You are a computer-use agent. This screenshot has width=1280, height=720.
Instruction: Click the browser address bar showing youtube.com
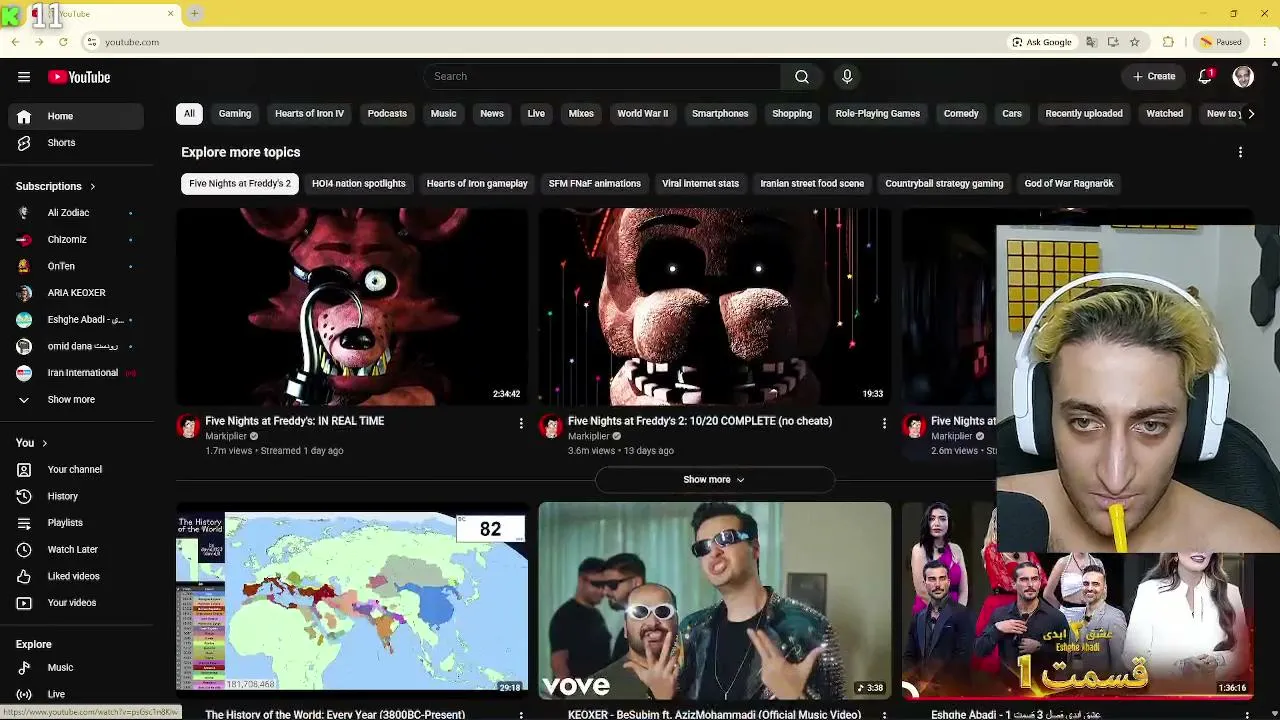click(x=540, y=42)
